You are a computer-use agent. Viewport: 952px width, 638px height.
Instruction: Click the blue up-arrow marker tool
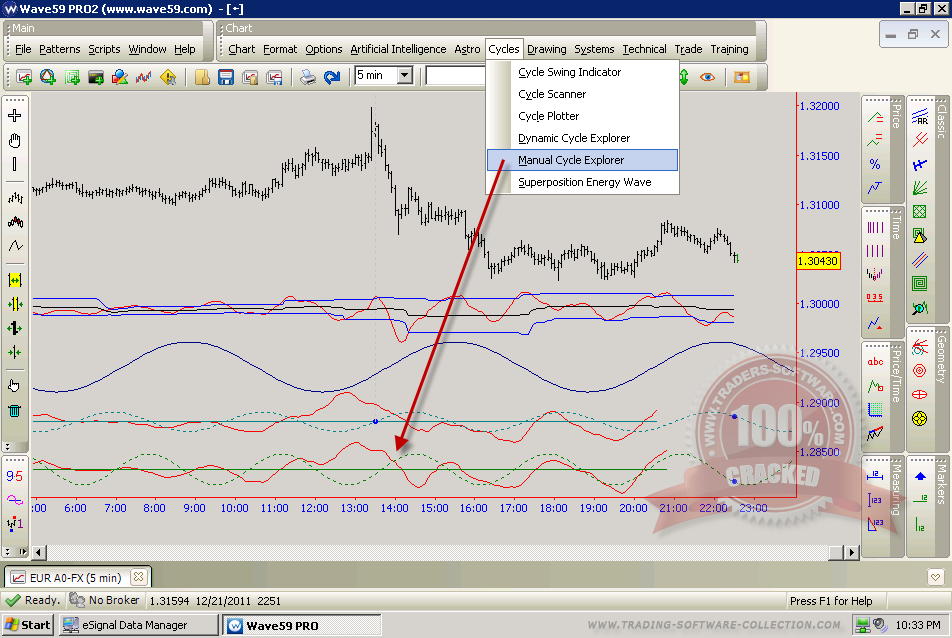coord(919,476)
